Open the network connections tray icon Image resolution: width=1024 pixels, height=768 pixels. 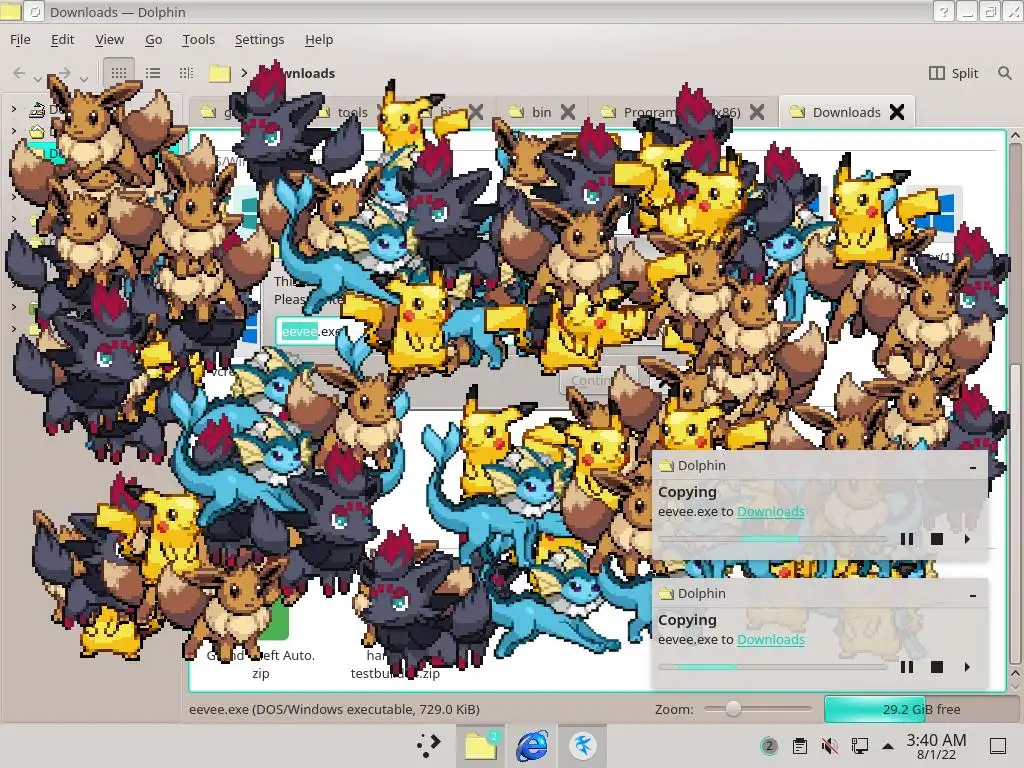tap(859, 746)
